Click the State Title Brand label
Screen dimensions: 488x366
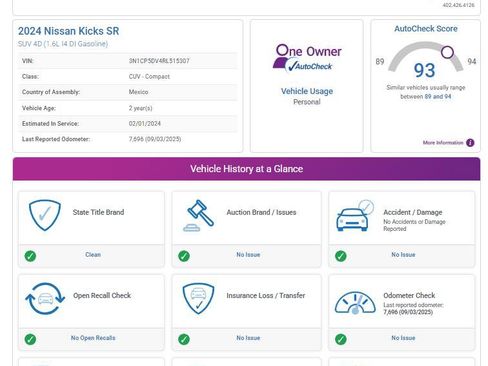[98, 212]
